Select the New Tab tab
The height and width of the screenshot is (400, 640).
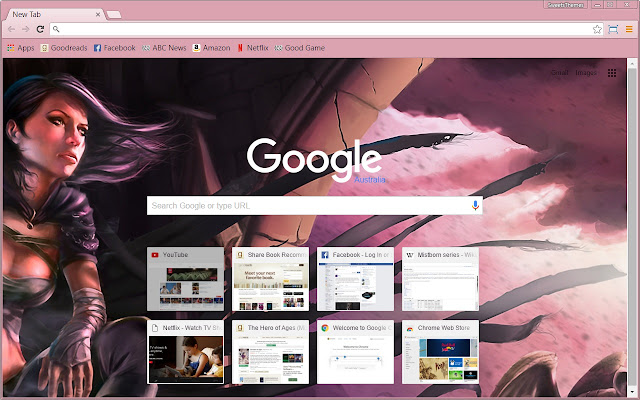click(x=53, y=14)
